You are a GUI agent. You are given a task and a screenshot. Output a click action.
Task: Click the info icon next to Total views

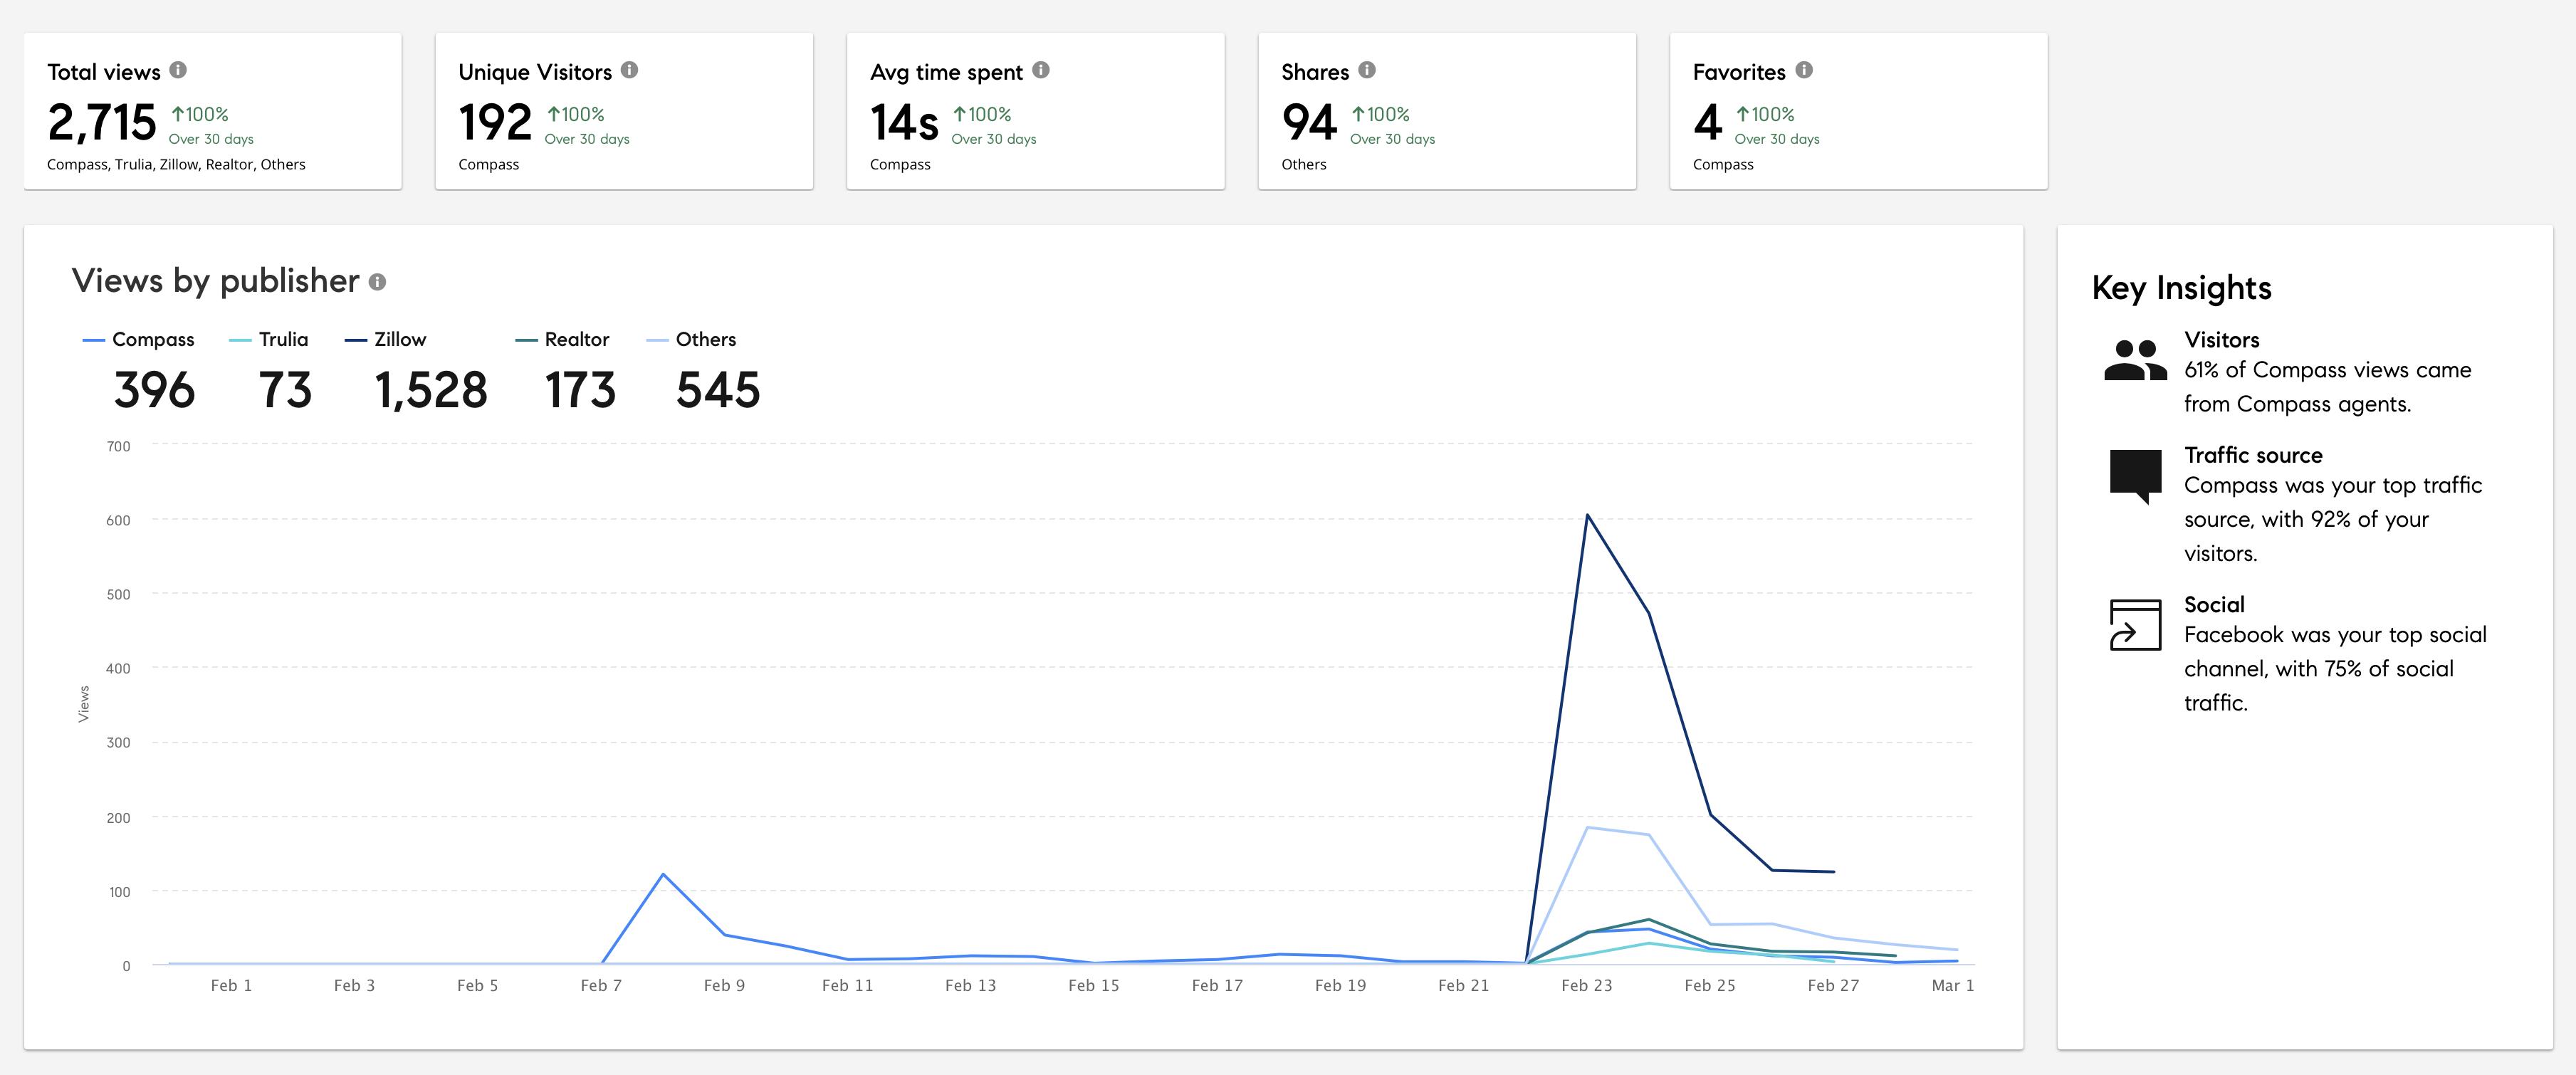[x=178, y=70]
